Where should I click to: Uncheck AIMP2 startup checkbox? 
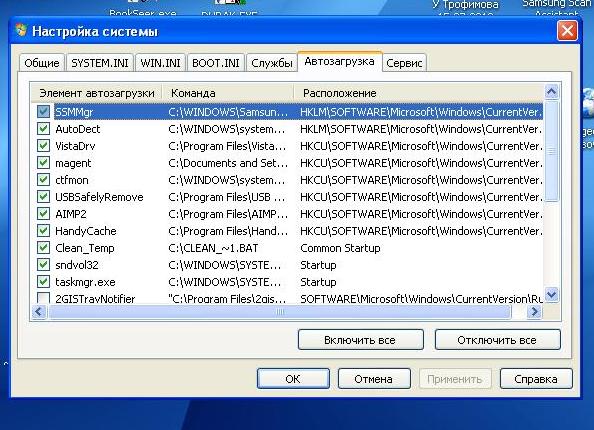coord(43,214)
